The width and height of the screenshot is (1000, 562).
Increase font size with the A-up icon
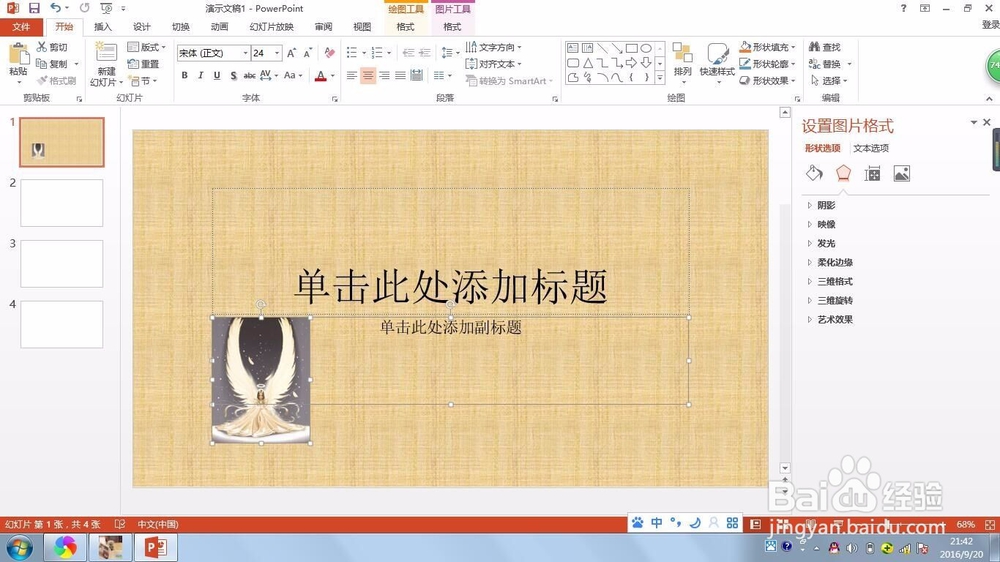[291, 53]
